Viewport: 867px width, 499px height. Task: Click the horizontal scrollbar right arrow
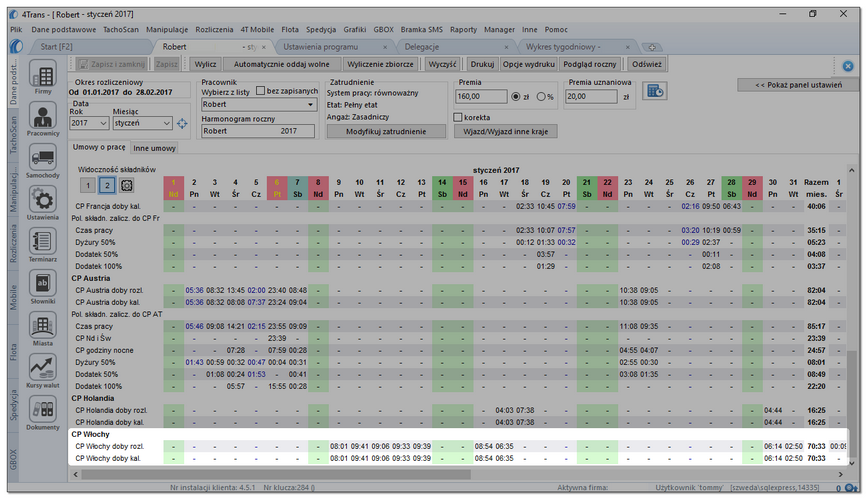click(x=840, y=474)
